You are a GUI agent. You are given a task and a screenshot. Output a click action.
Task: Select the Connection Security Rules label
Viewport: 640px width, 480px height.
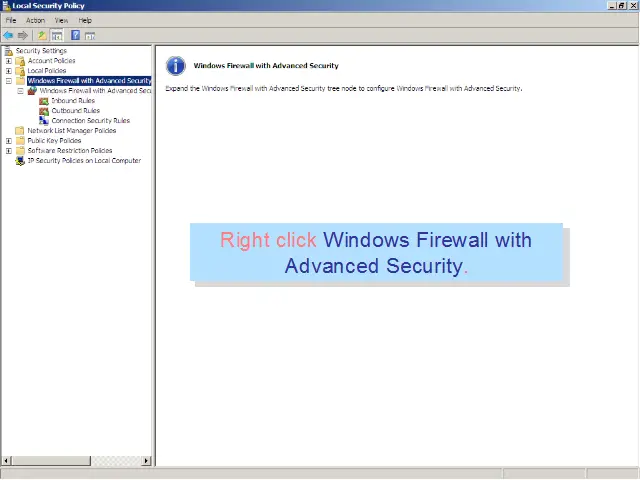coord(91,120)
